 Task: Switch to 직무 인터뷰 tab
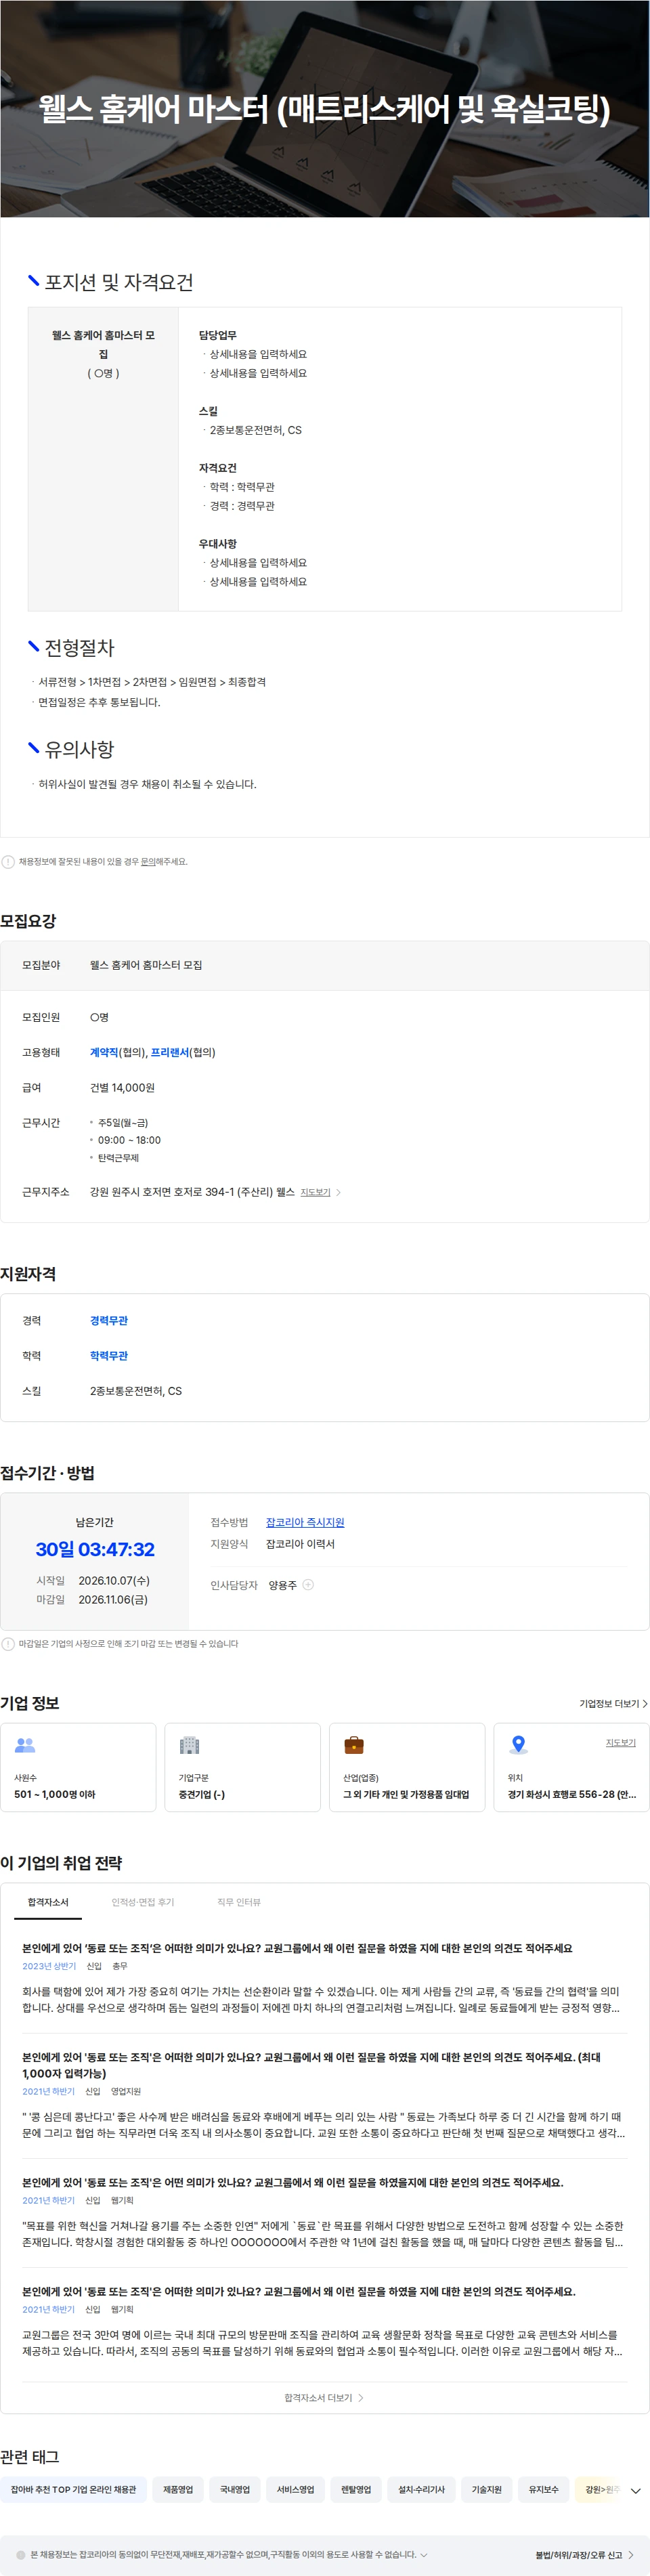(238, 1902)
